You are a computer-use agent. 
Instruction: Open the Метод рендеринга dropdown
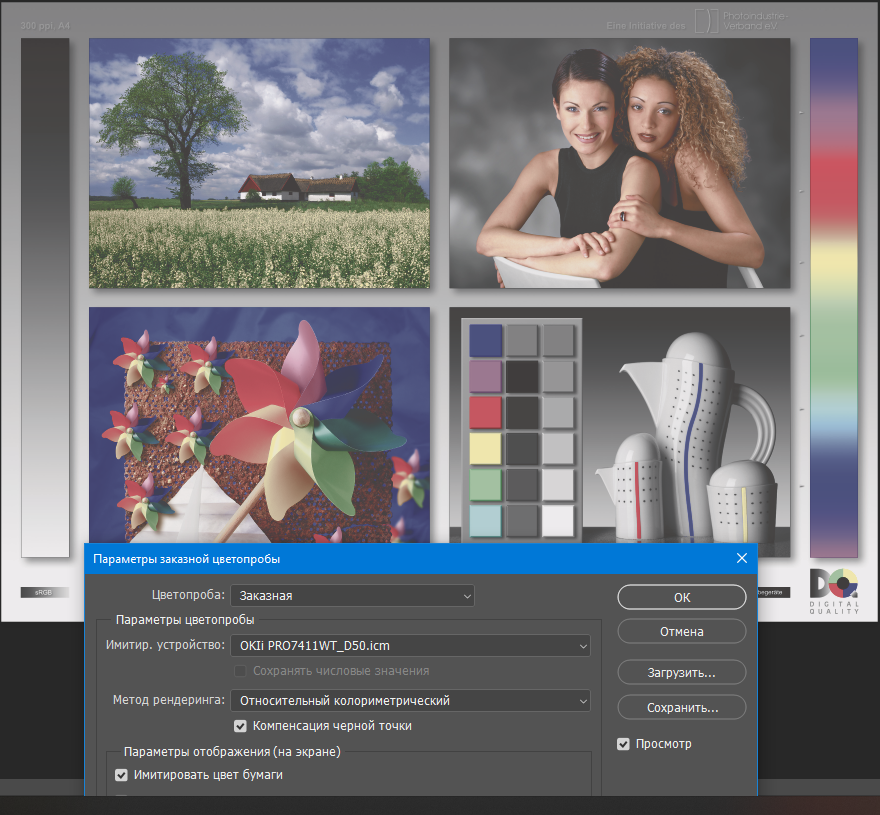(x=410, y=701)
